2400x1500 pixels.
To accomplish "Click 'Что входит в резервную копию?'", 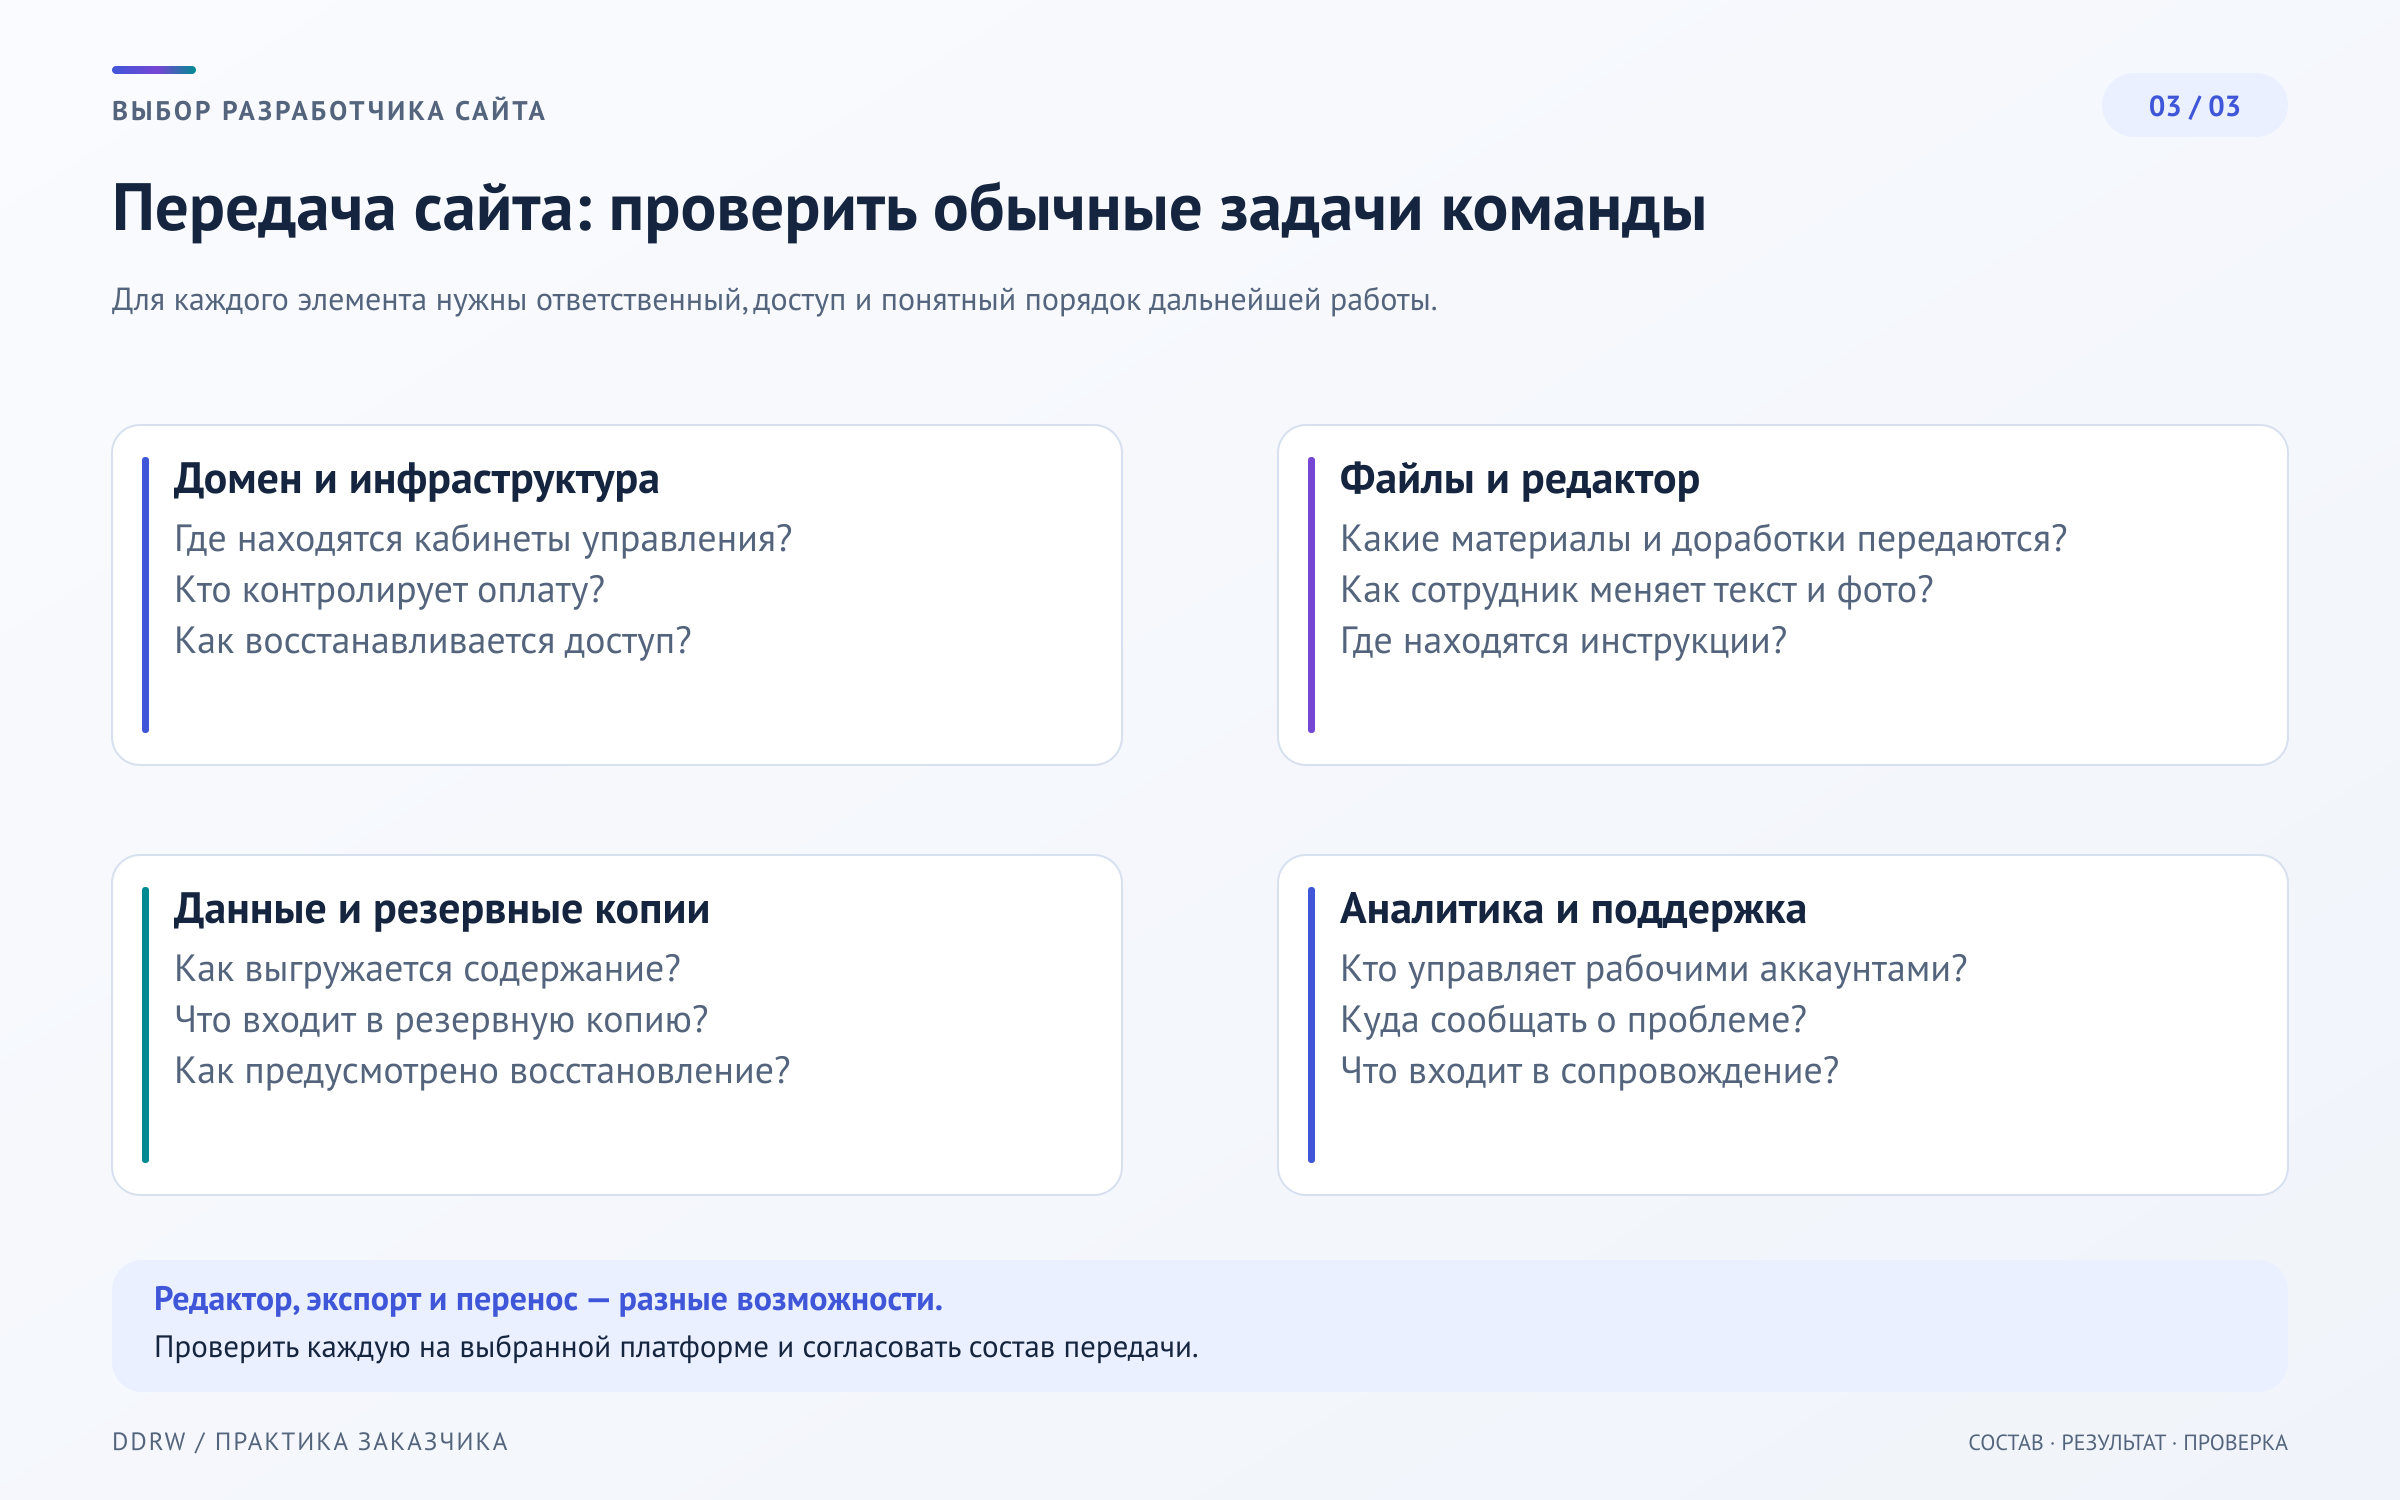I will (x=441, y=1020).
